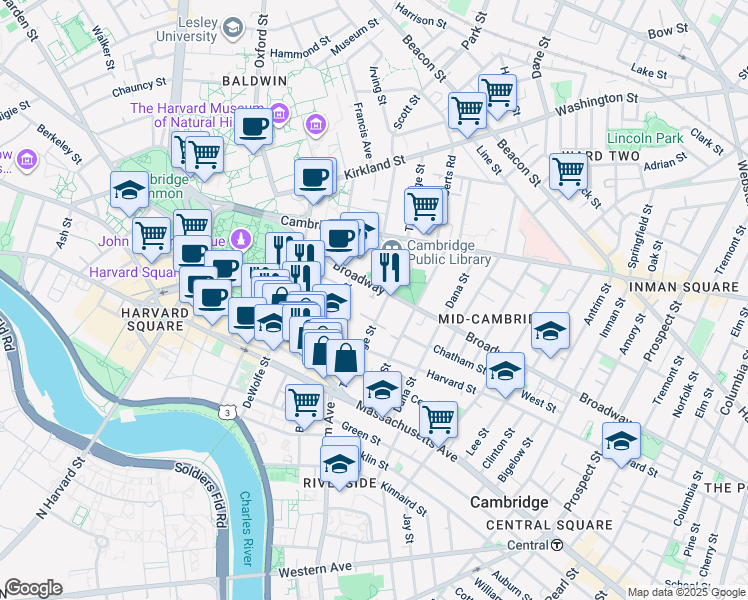The width and height of the screenshot is (748, 600).
Task: Click the front shopping cart marker above Cambridge Common
Action: (205, 155)
